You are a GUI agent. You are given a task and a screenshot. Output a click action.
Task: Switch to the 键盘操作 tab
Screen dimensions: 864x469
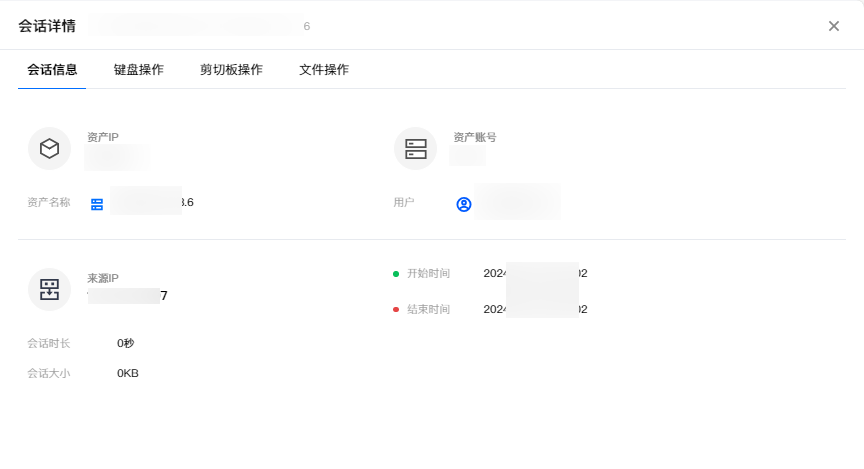click(x=139, y=70)
